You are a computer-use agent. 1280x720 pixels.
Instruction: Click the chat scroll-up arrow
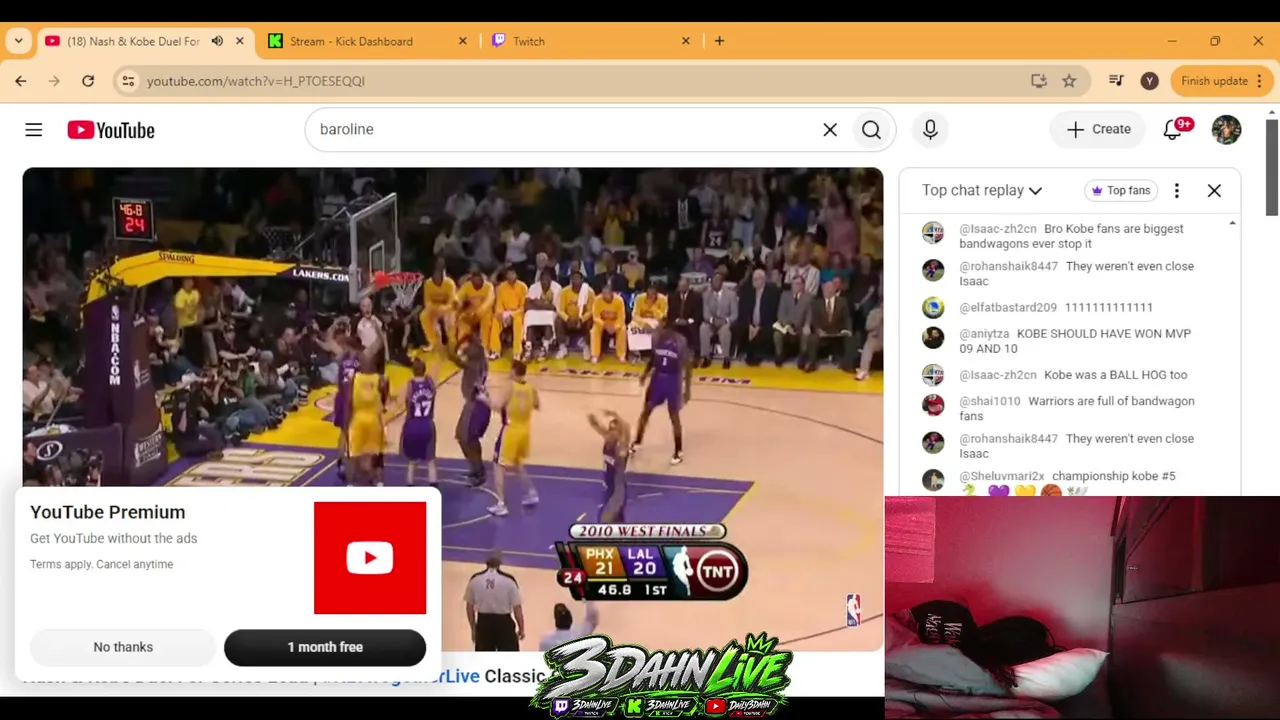point(1232,223)
